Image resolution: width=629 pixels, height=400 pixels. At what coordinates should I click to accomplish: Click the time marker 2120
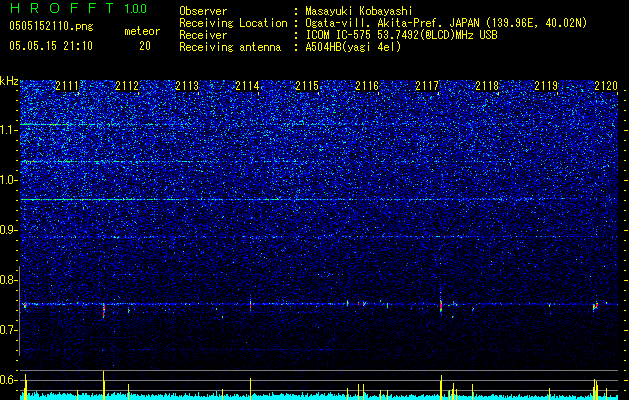(x=606, y=86)
